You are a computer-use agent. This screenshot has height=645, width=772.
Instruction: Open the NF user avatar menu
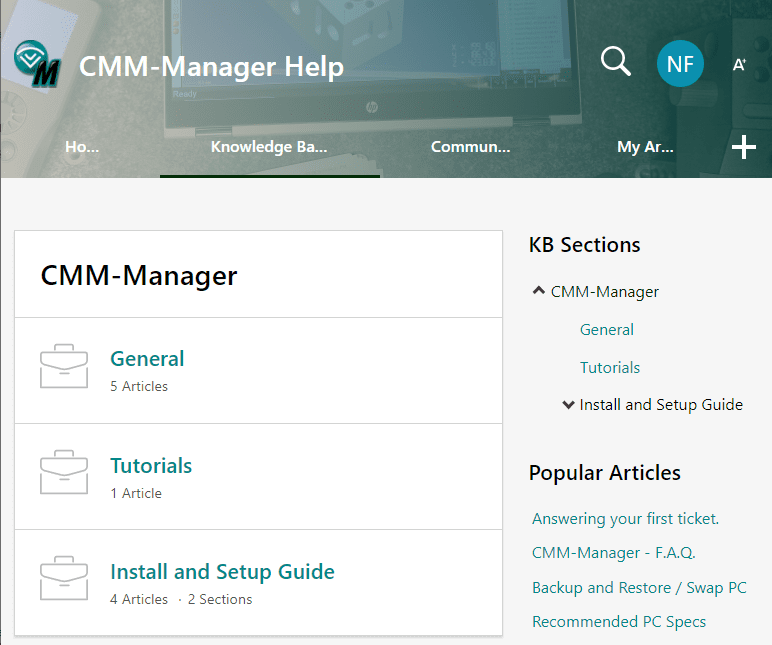click(680, 64)
